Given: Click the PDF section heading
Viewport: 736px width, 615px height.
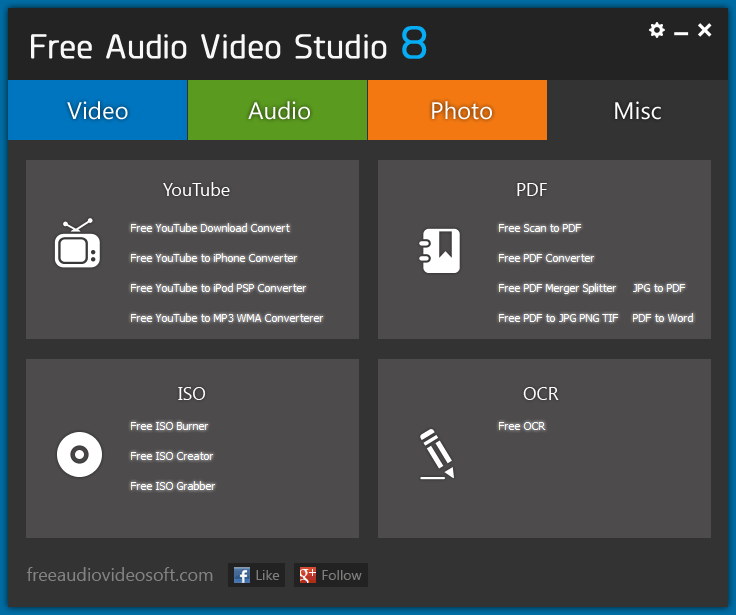Looking at the screenshot, I should 531,190.
